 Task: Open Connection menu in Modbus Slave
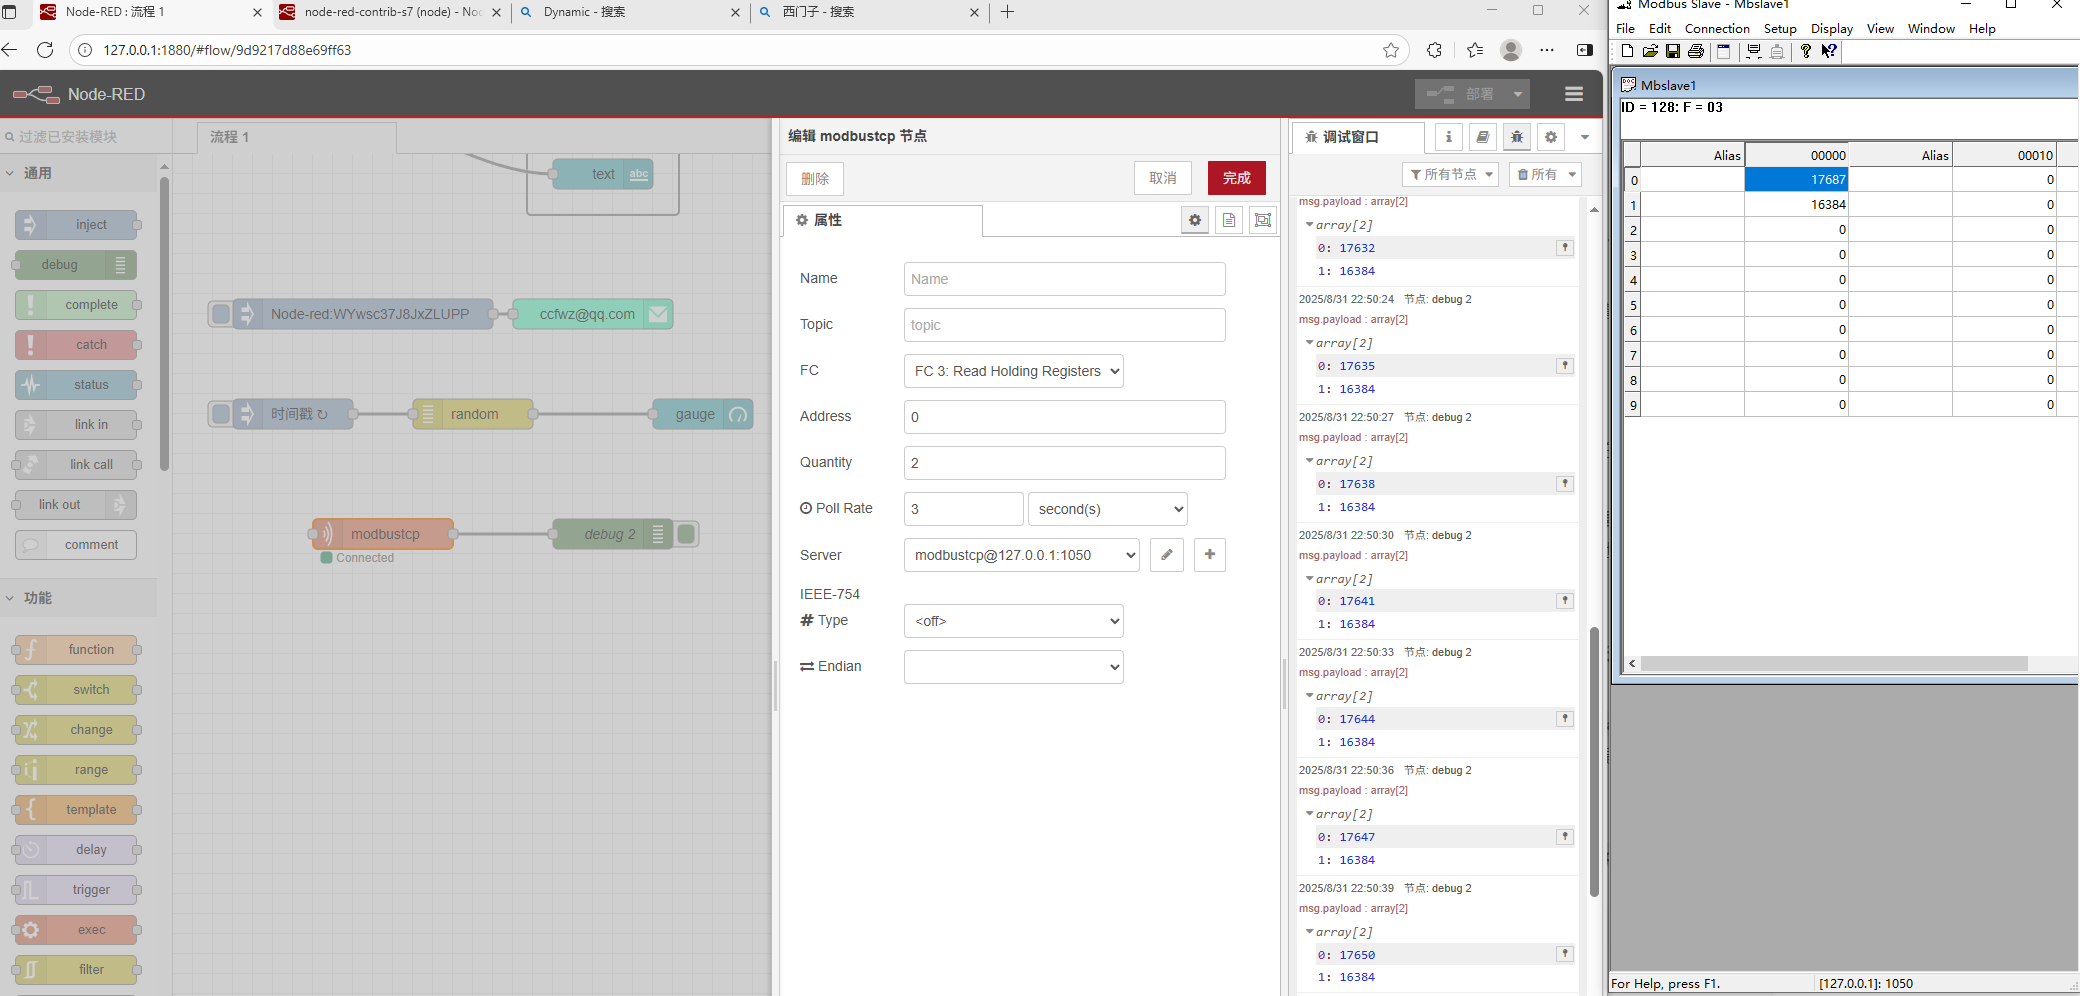click(1717, 28)
